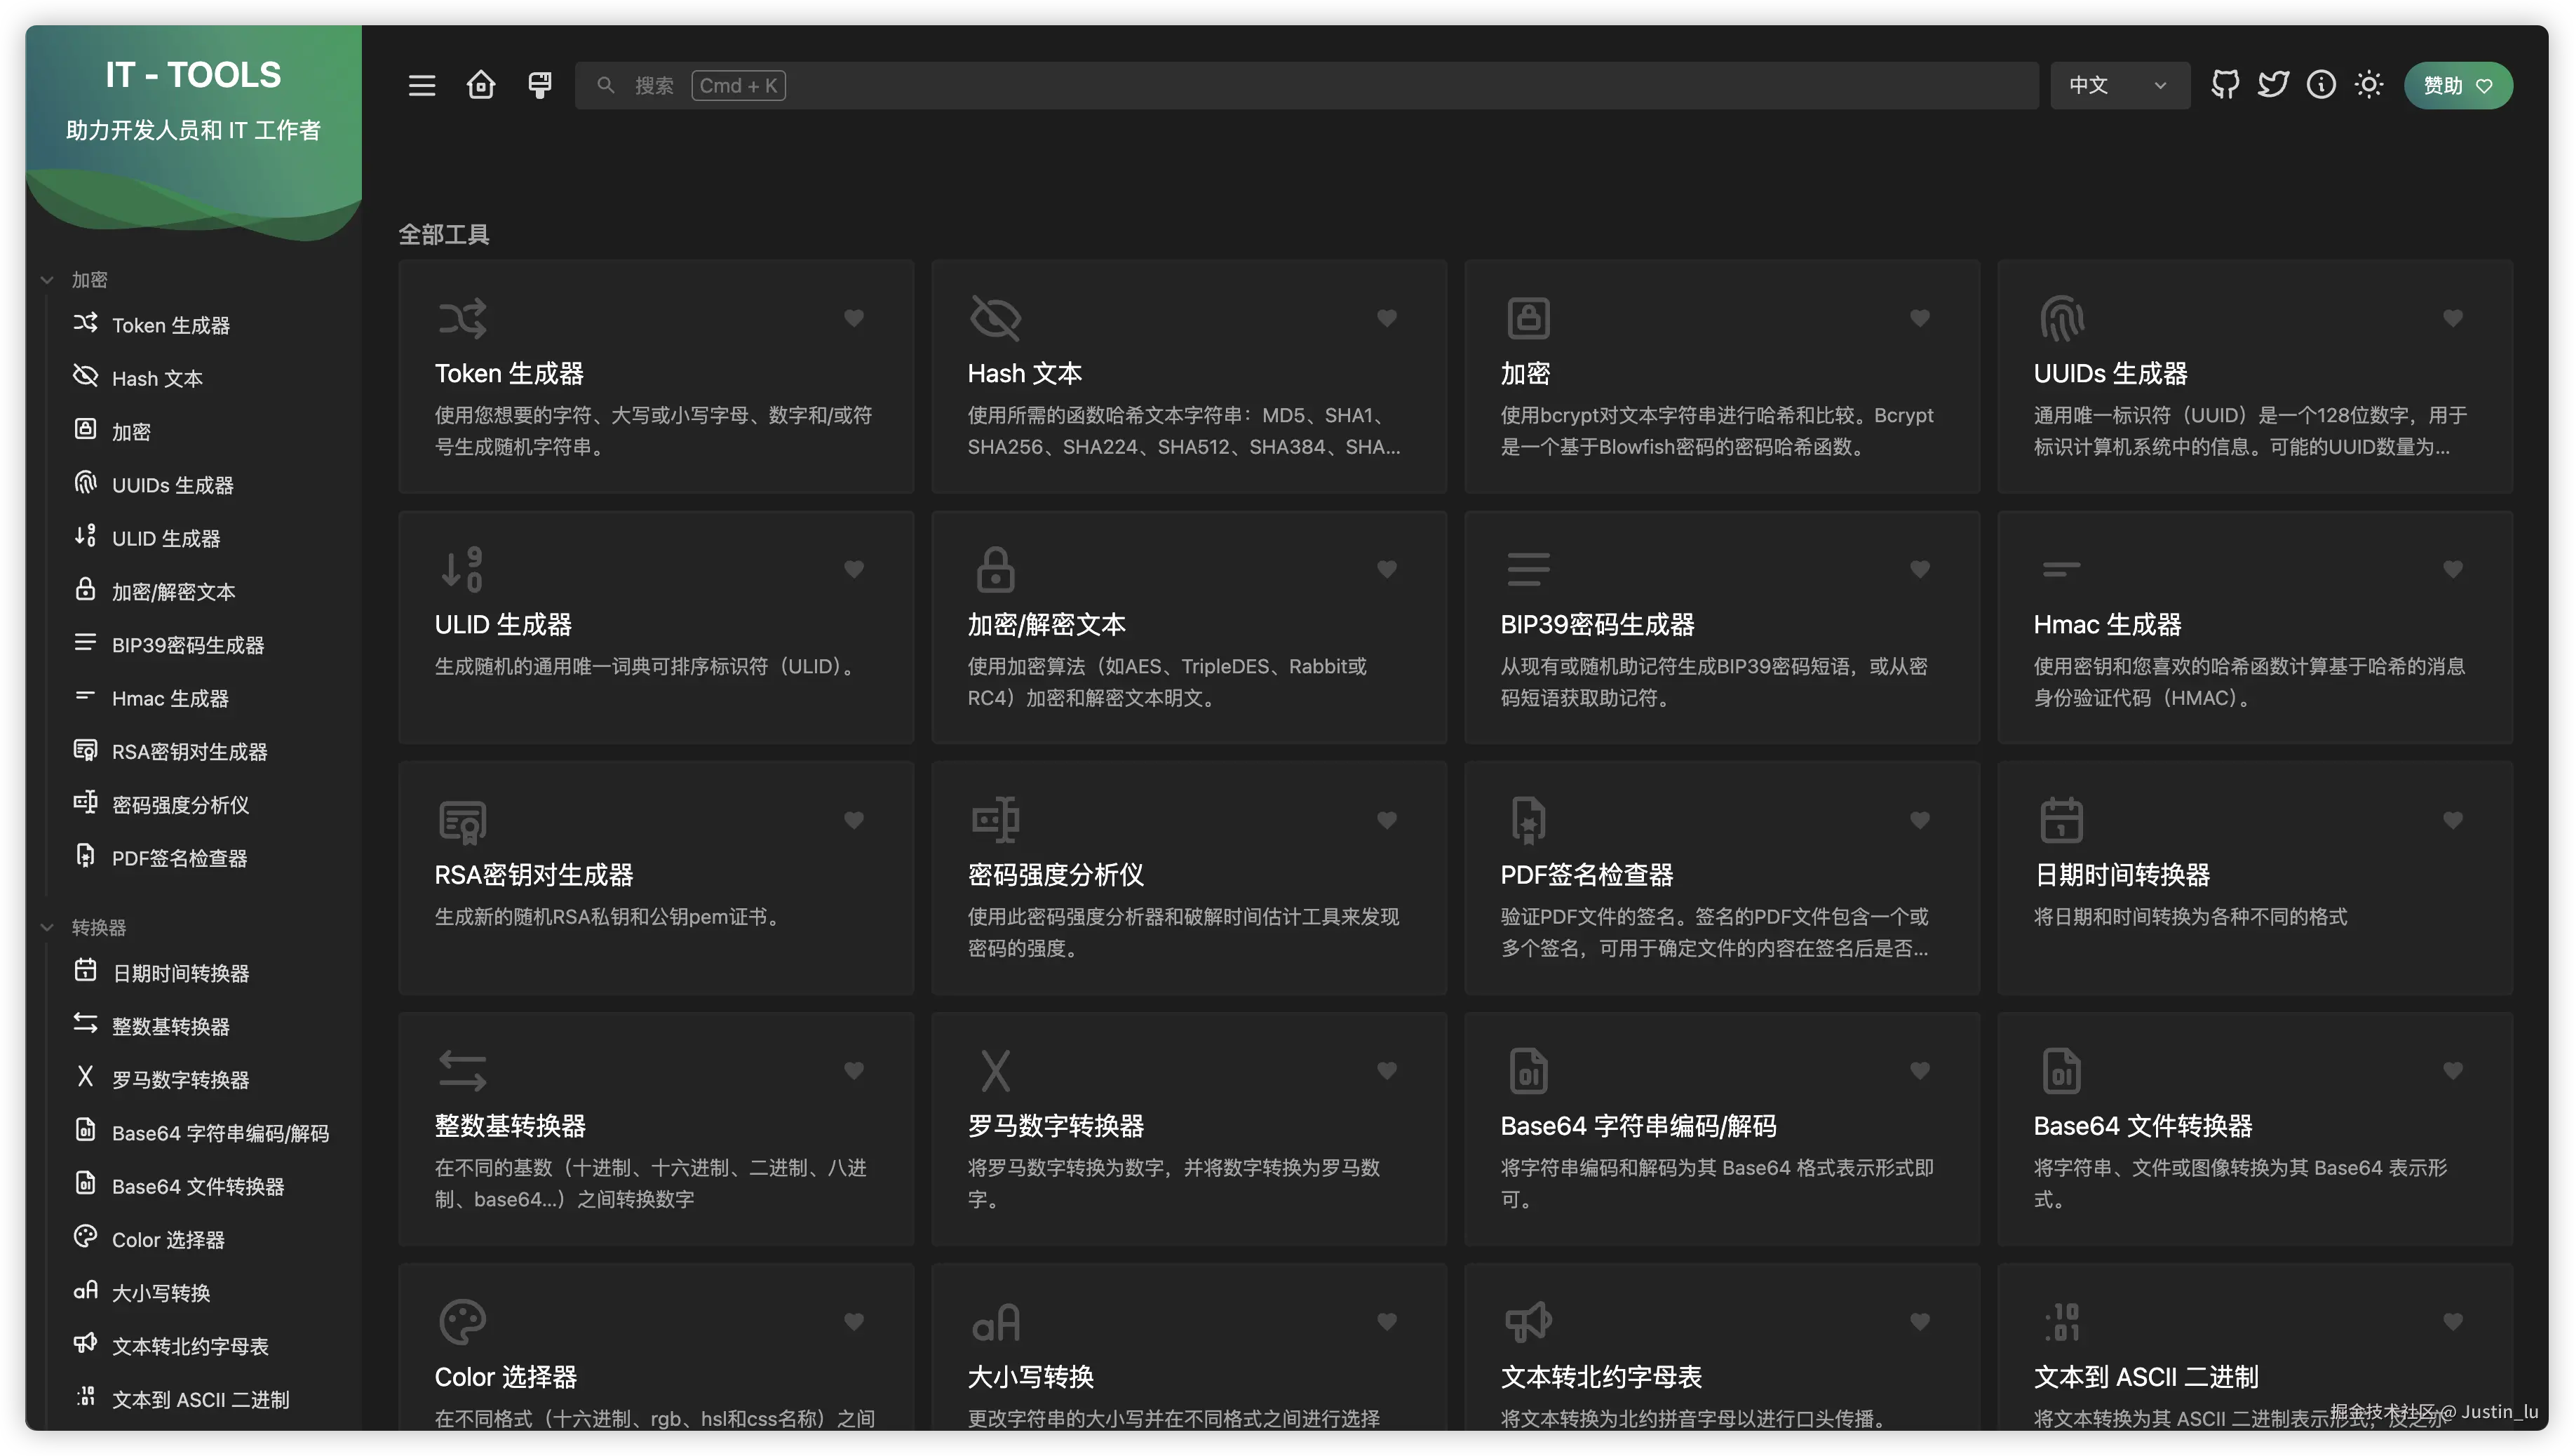Favorite the UUIDs 生成器 card heart
2574x1456 pixels.
pyautogui.click(x=2452, y=318)
